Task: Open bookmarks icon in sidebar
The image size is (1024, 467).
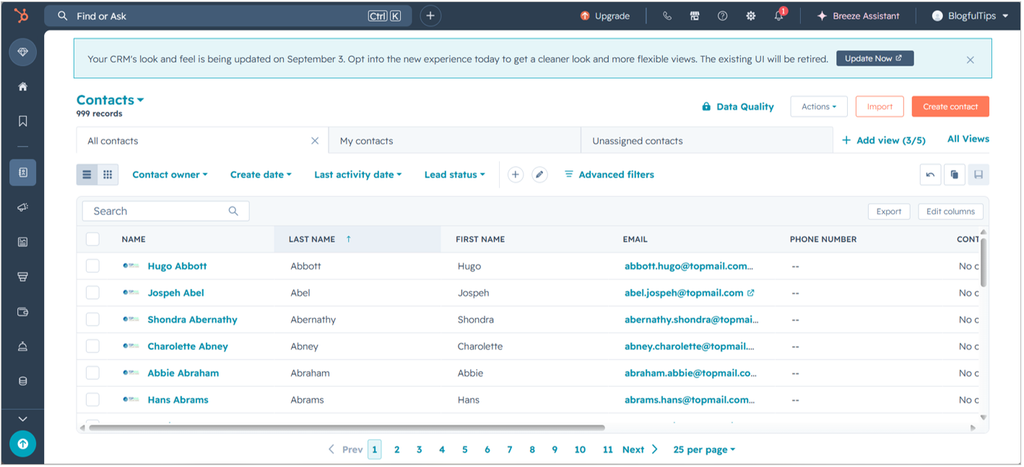Action: point(23,121)
